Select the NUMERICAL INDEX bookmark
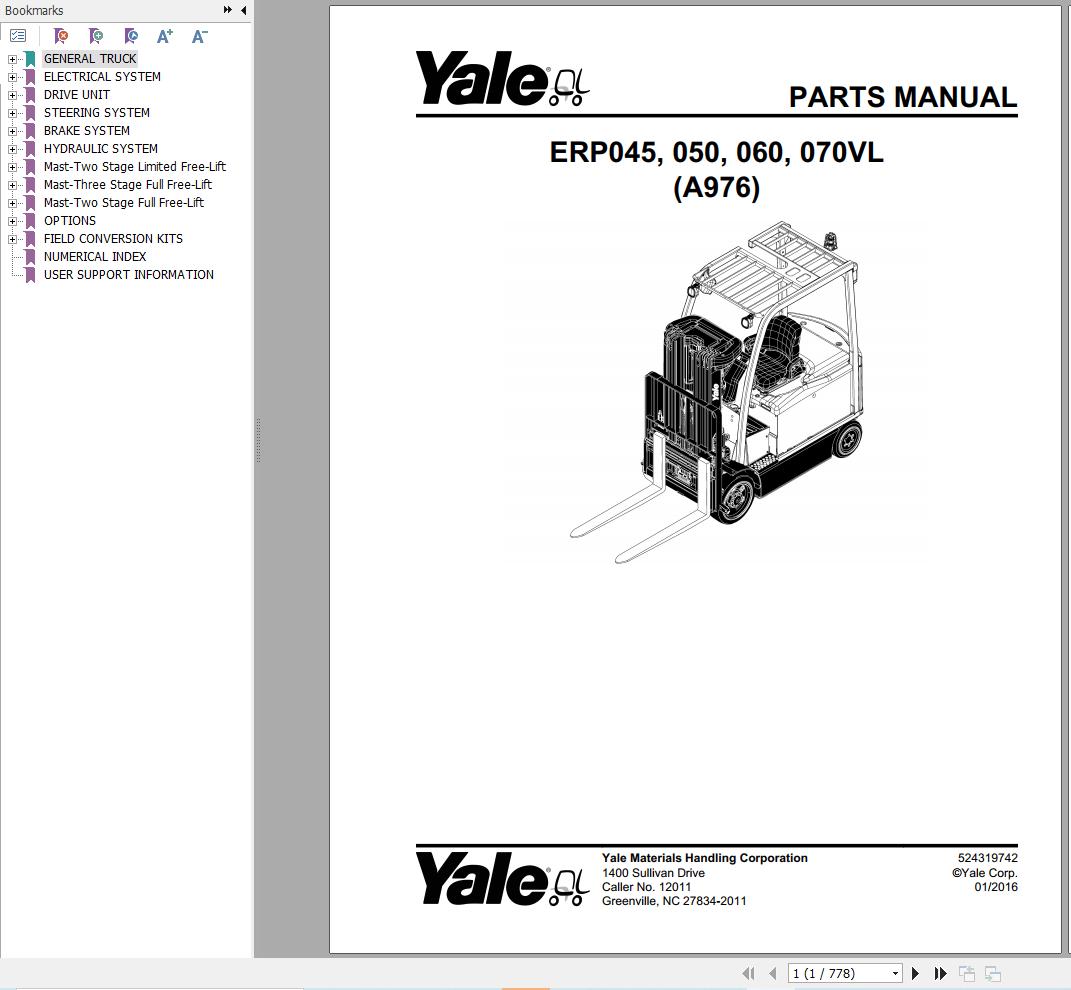Screen dimensions: 1071x990 [94, 256]
